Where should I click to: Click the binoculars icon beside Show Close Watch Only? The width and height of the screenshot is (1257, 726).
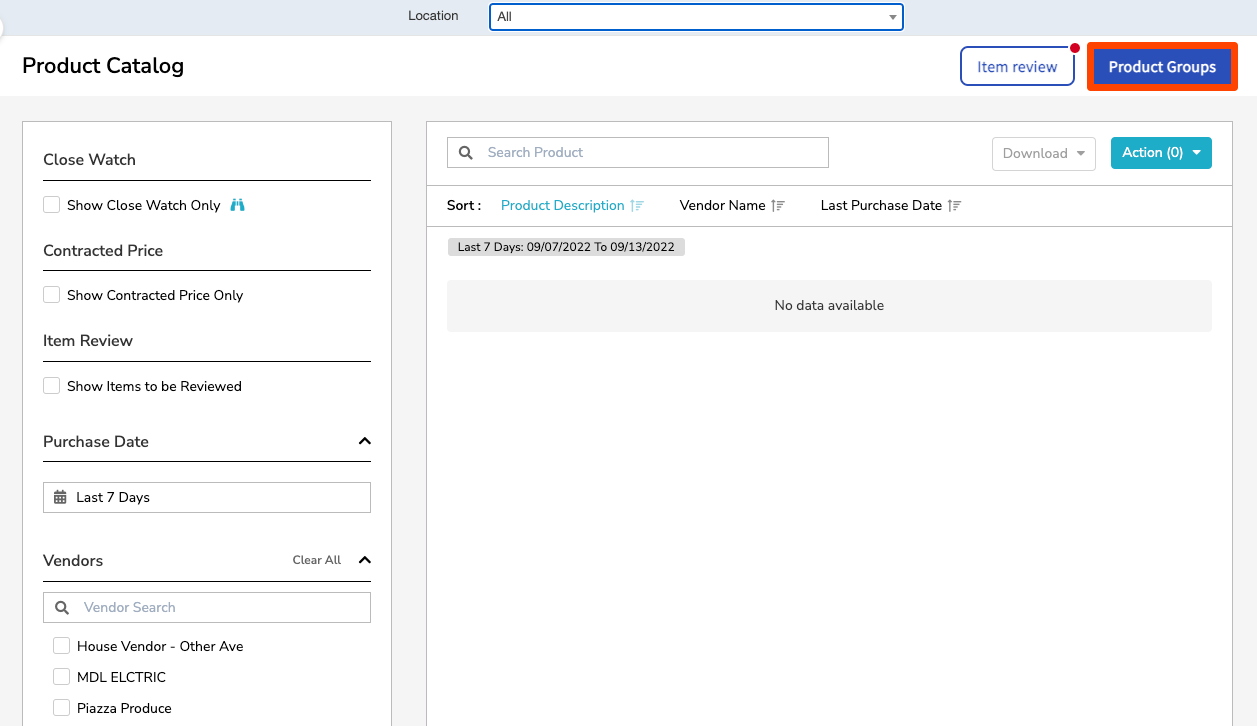(237, 204)
